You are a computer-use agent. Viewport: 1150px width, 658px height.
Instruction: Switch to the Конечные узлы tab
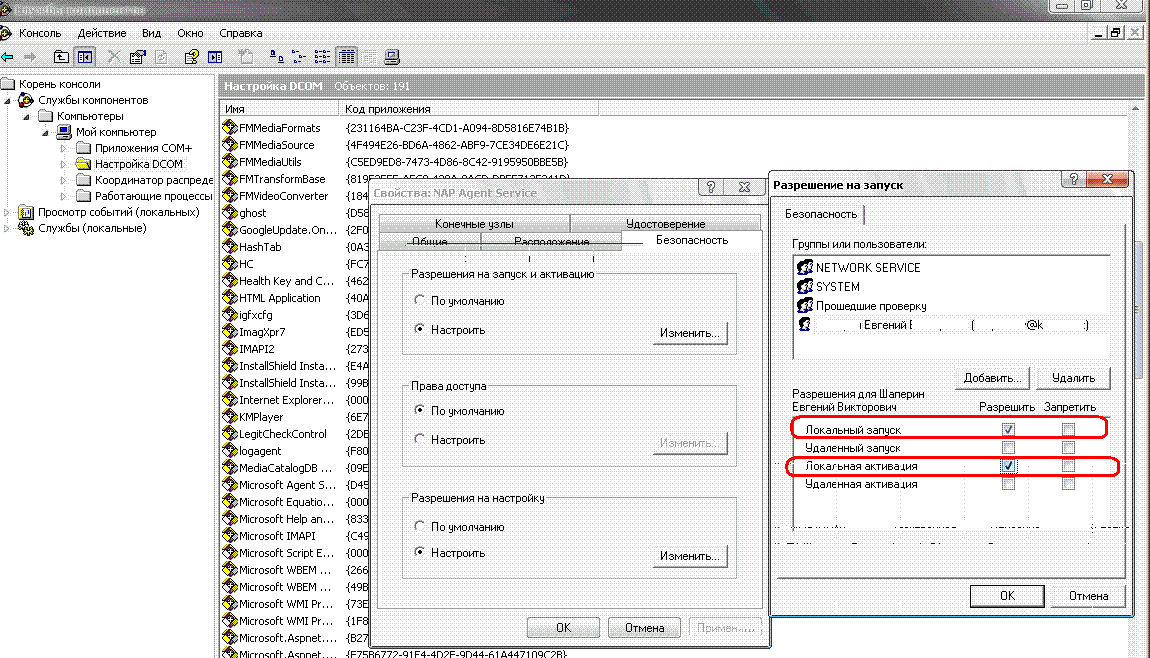tap(474, 224)
